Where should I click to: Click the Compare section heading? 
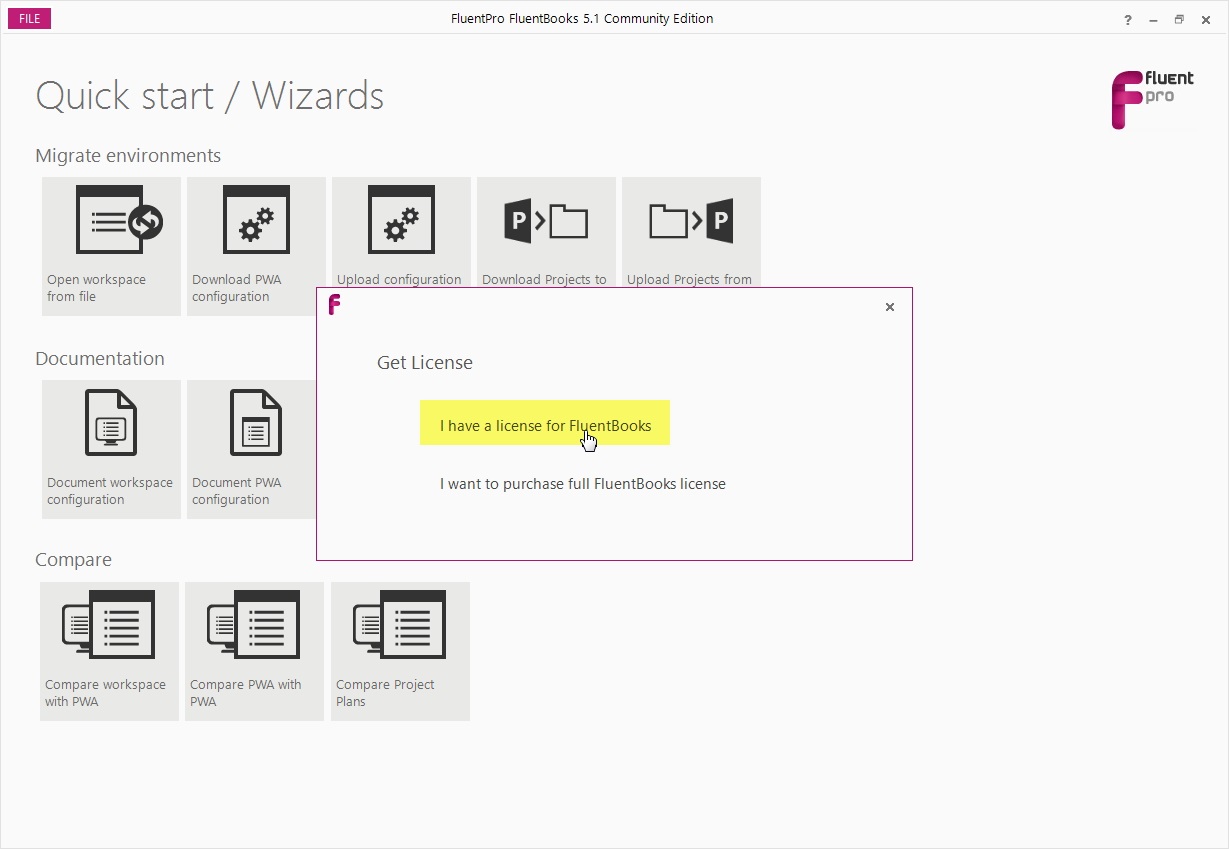[x=74, y=560]
